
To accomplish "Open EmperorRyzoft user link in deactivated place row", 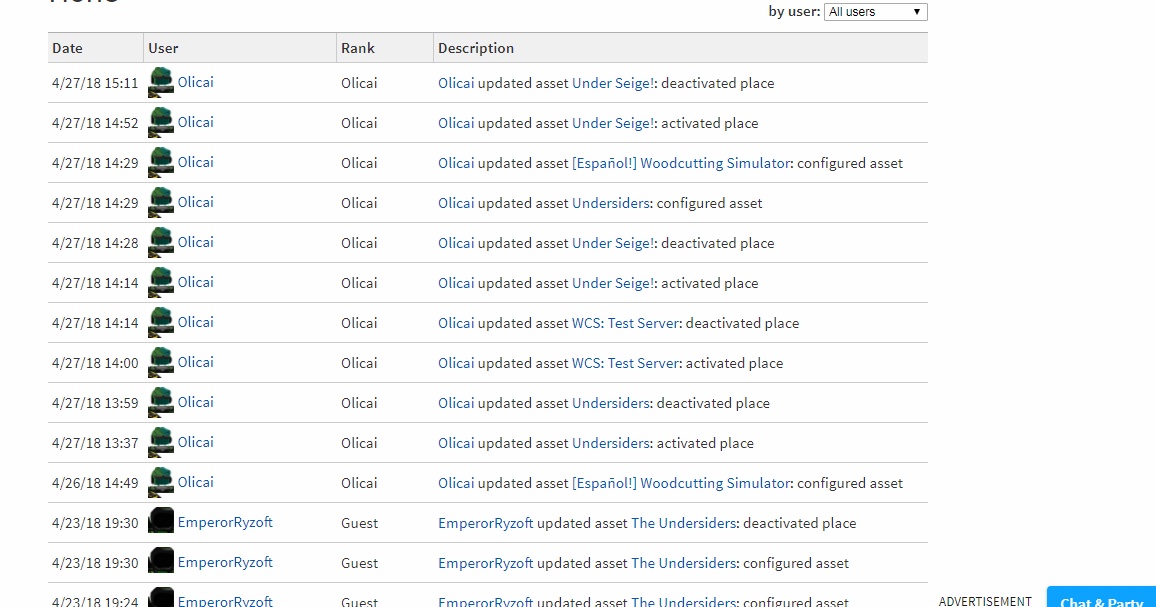I will pos(225,521).
